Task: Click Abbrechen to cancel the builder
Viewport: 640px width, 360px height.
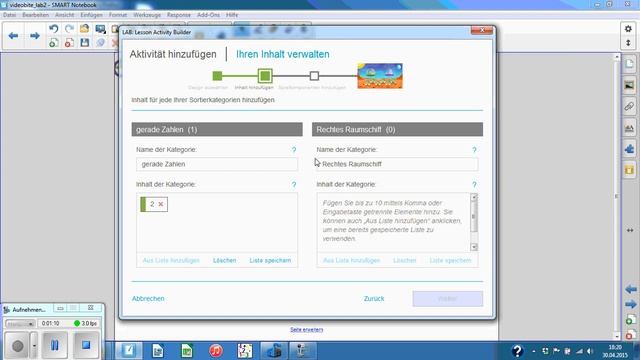Action: (148, 299)
